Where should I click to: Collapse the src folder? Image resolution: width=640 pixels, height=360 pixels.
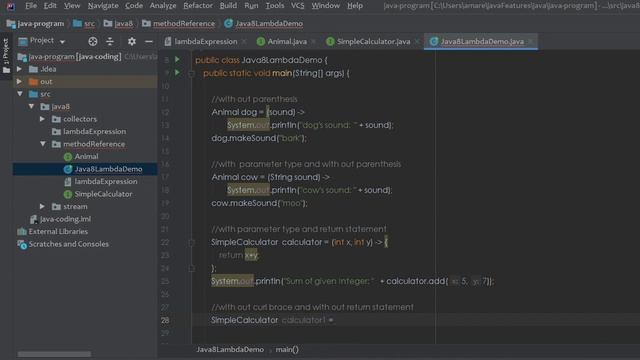coord(20,94)
